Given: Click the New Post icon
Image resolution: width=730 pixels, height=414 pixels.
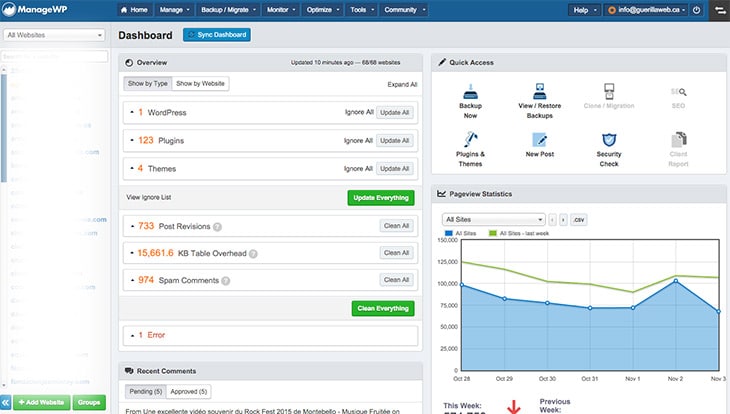Looking at the screenshot, I should 540,139.
